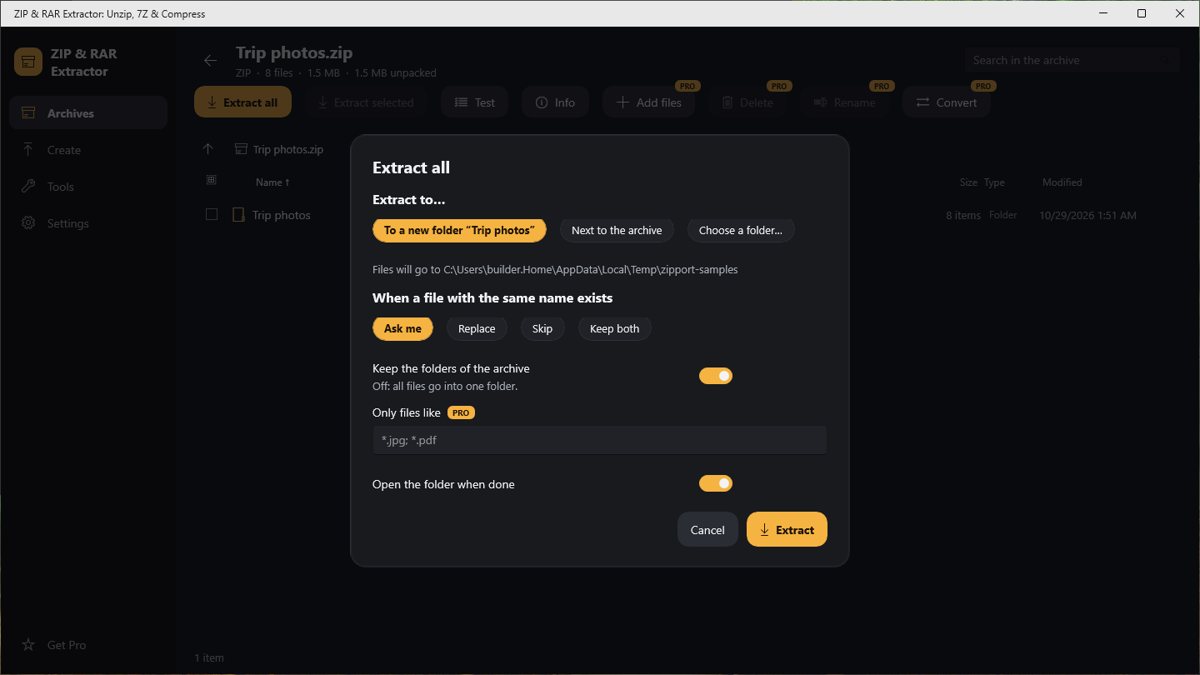Click the Extract all toolbar button
The image size is (1200, 675).
(x=243, y=102)
